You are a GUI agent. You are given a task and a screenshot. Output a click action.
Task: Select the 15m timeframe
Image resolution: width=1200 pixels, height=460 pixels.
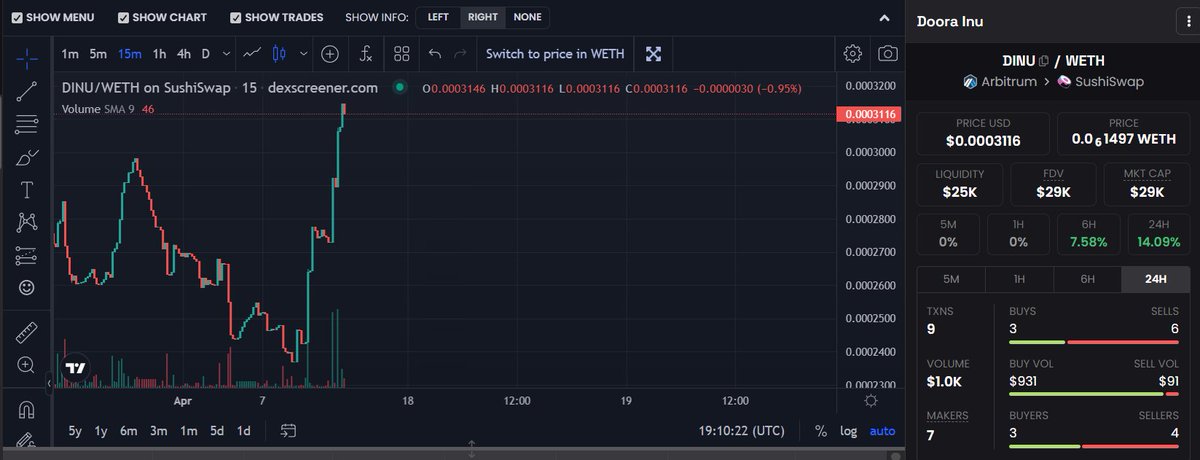coord(129,53)
